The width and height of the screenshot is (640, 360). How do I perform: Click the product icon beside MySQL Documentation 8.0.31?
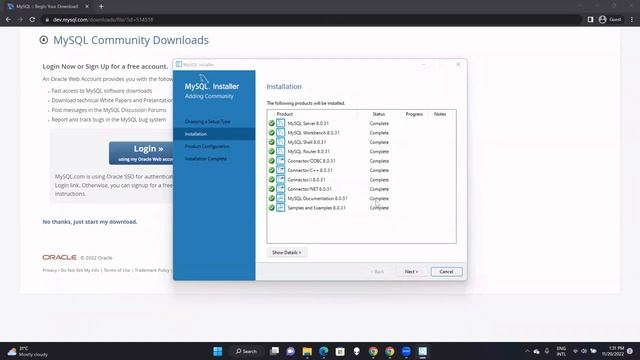click(280, 198)
